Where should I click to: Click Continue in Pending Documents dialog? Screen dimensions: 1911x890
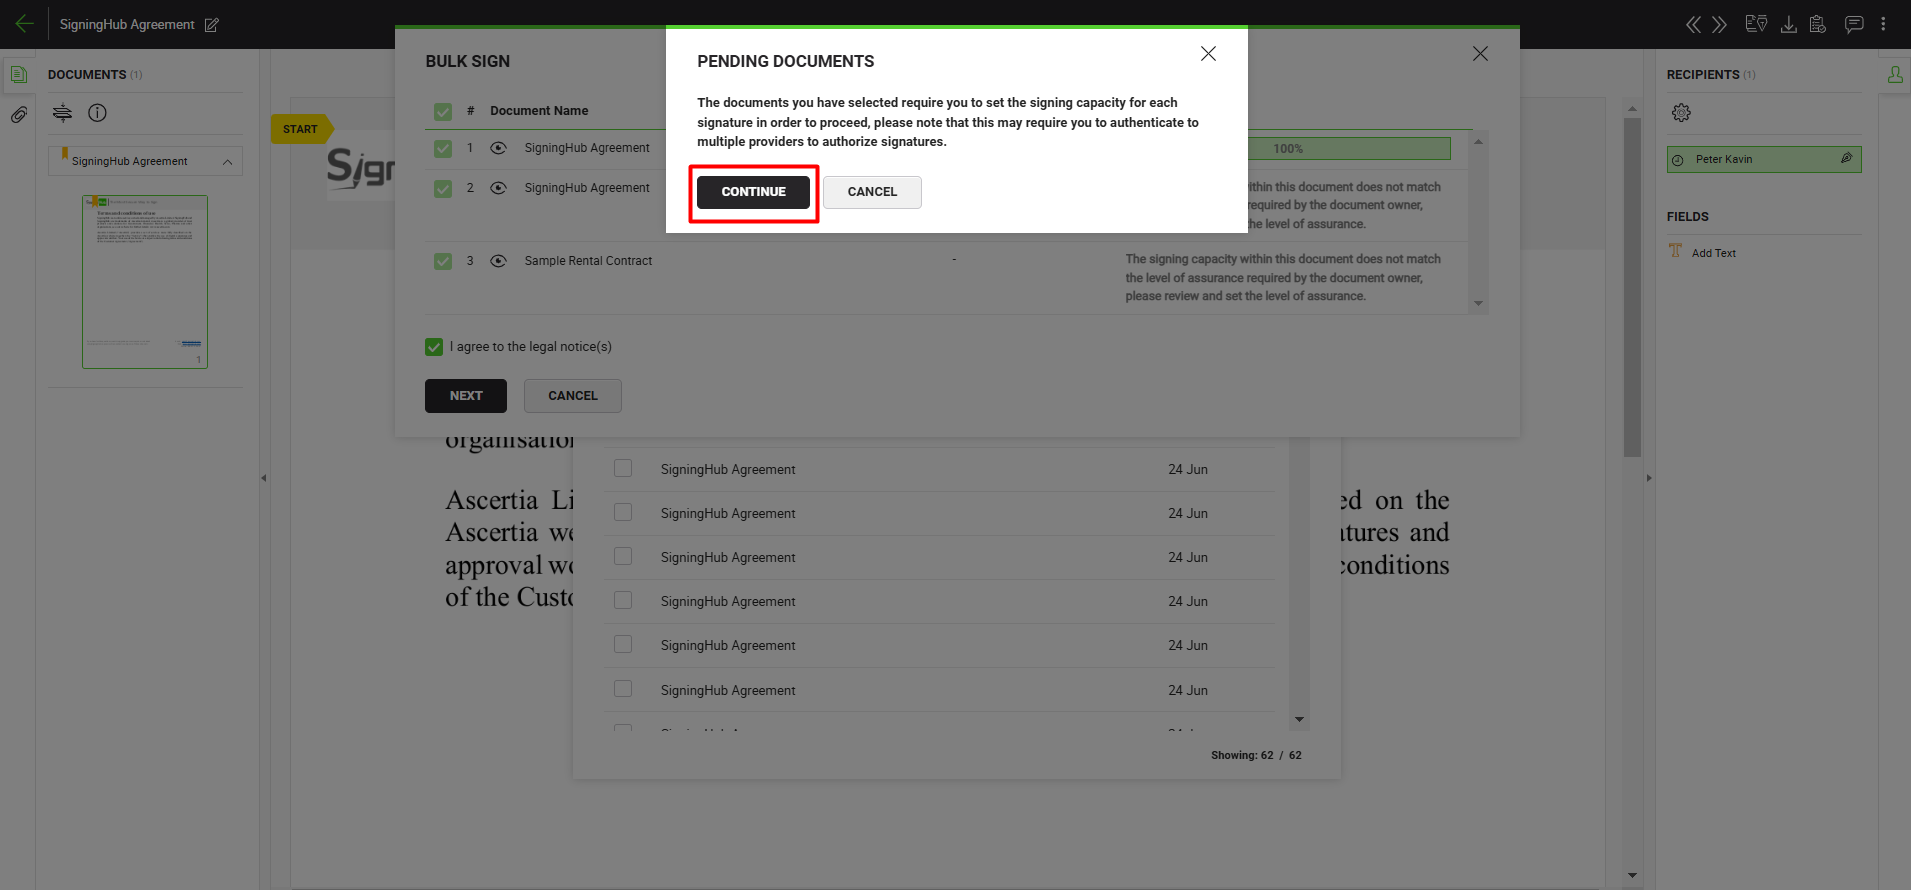(x=753, y=192)
